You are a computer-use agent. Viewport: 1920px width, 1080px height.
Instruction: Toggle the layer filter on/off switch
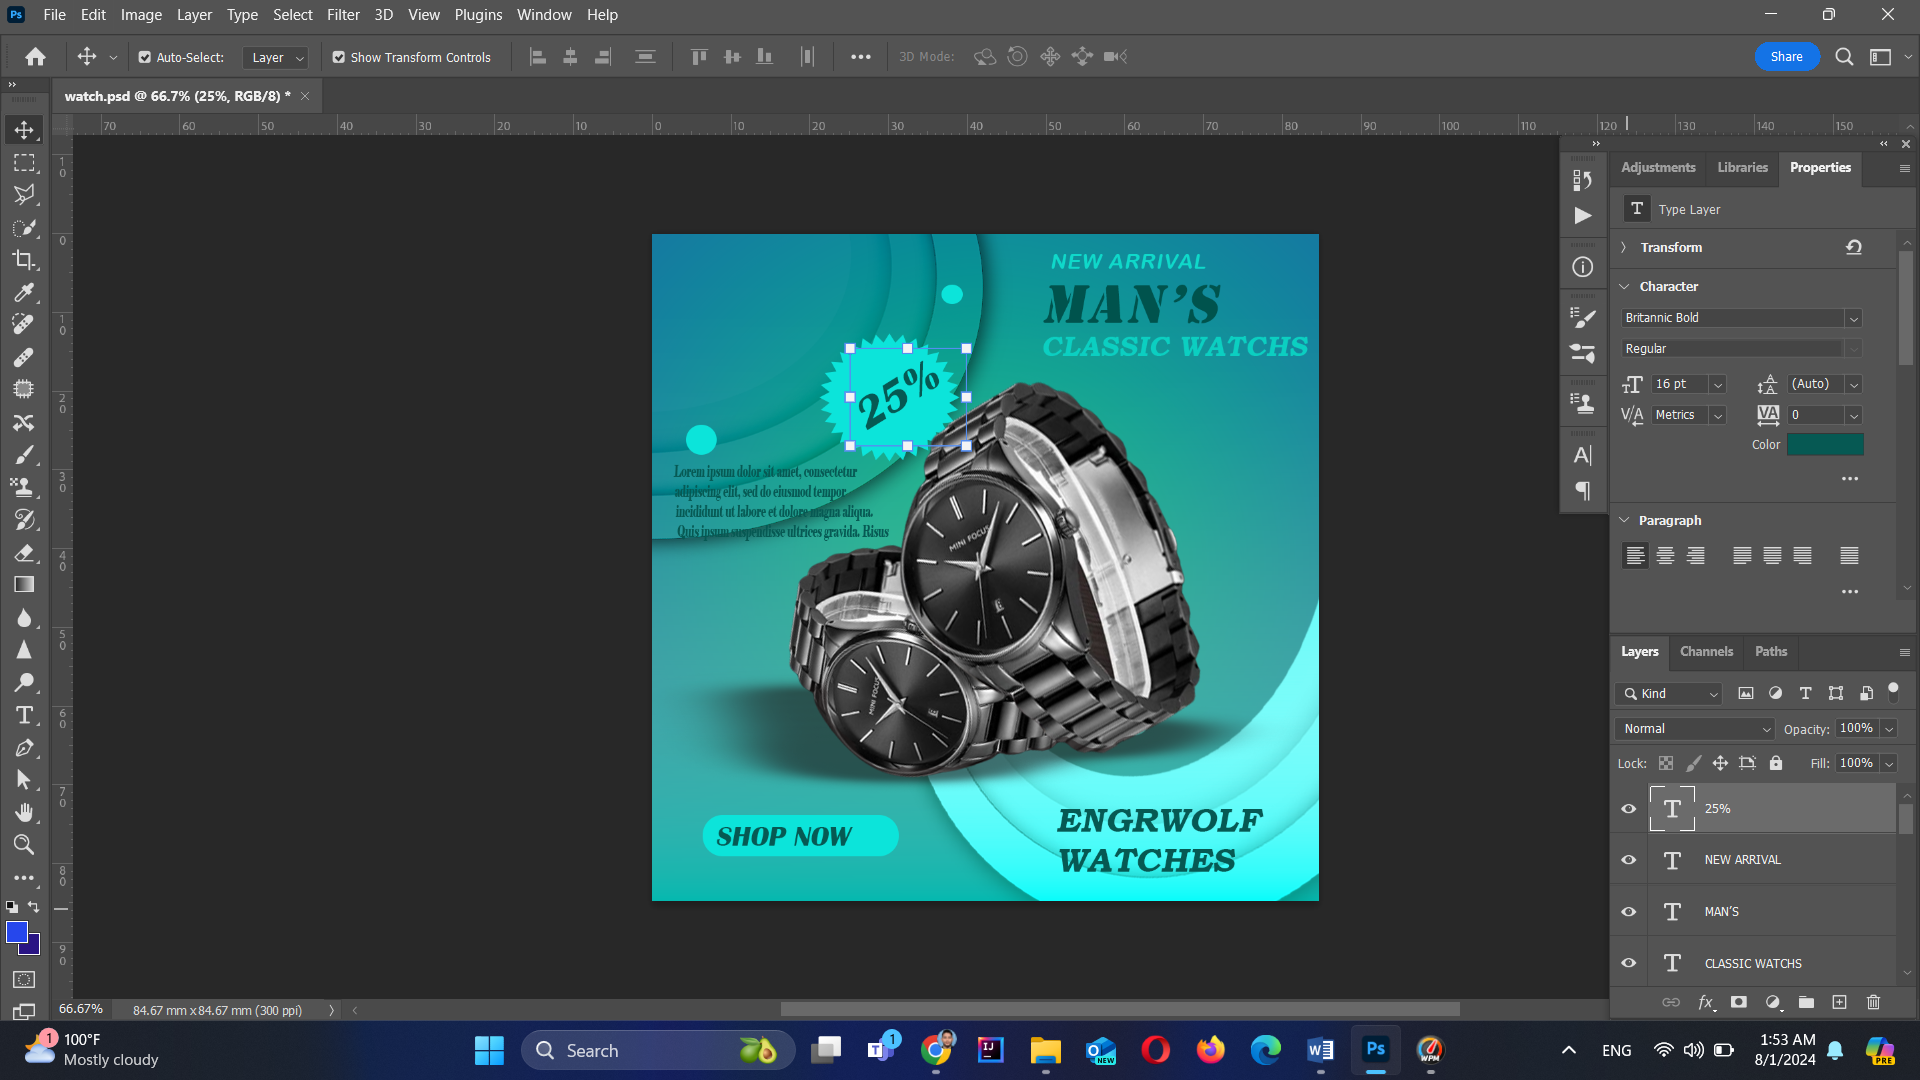pos(1893,691)
